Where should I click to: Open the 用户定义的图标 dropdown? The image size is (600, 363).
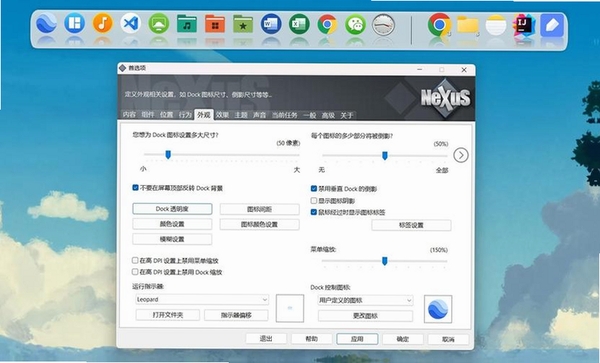tap(365, 300)
